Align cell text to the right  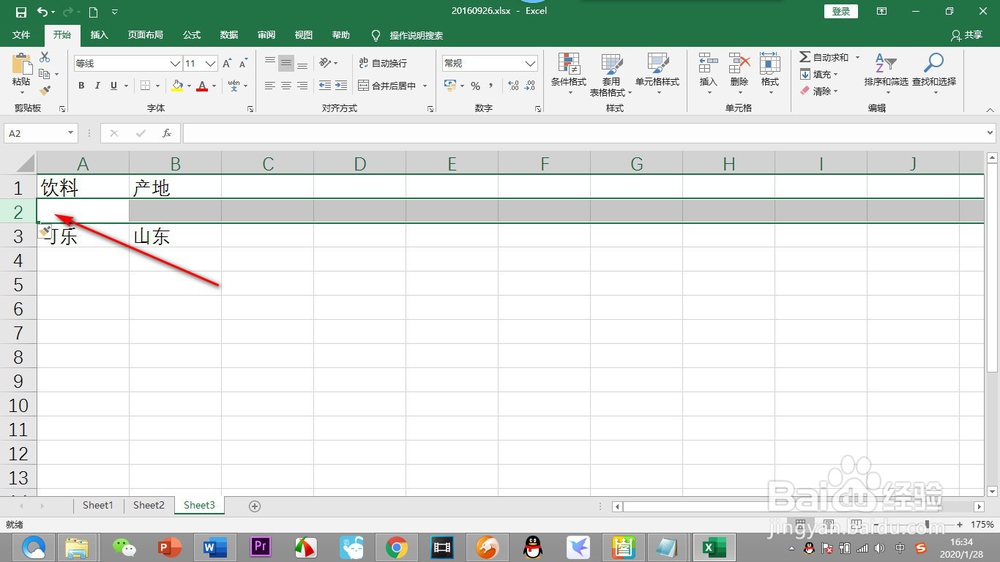pyautogui.click(x=302, y=85)
